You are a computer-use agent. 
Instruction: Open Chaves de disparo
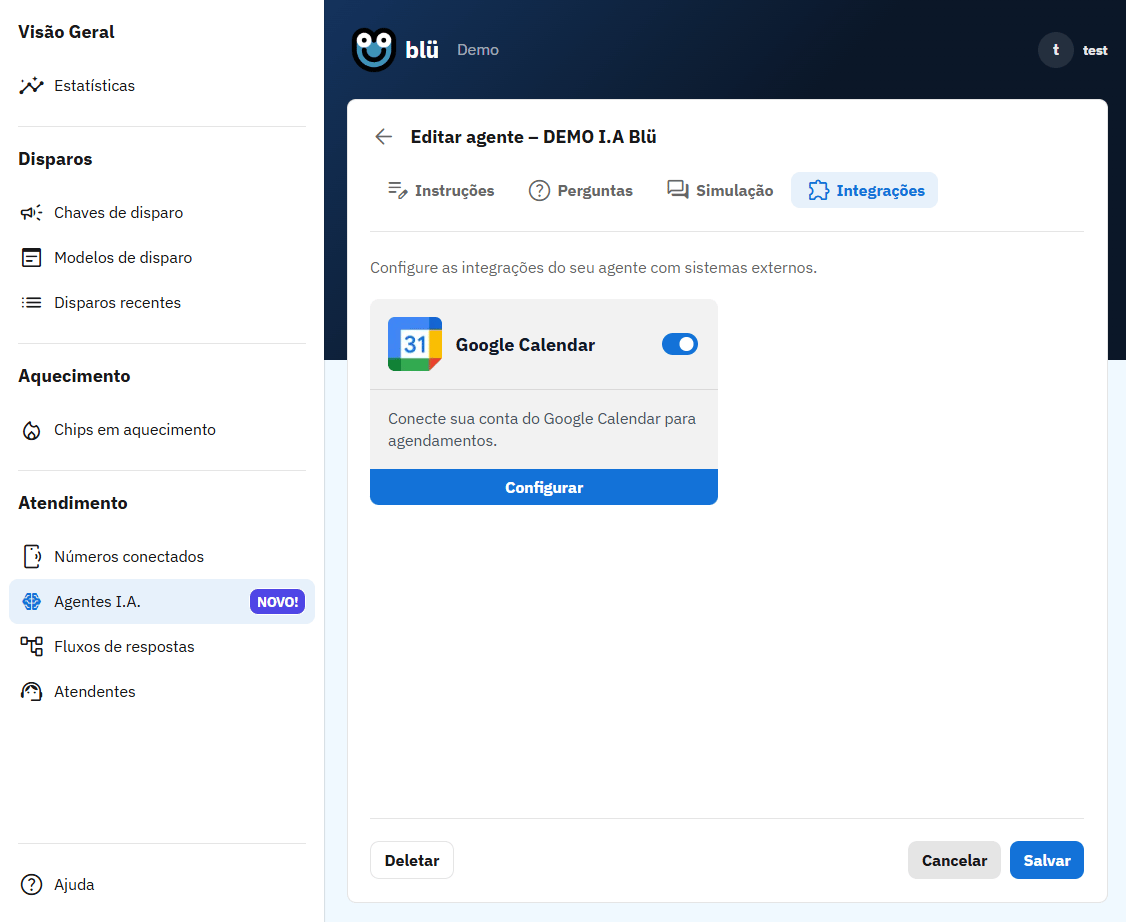tap(162, 213)
